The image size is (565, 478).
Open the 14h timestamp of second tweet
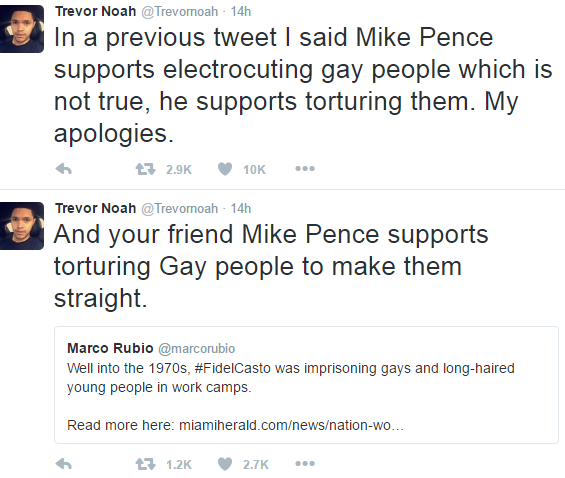click(x=240, y=209)
